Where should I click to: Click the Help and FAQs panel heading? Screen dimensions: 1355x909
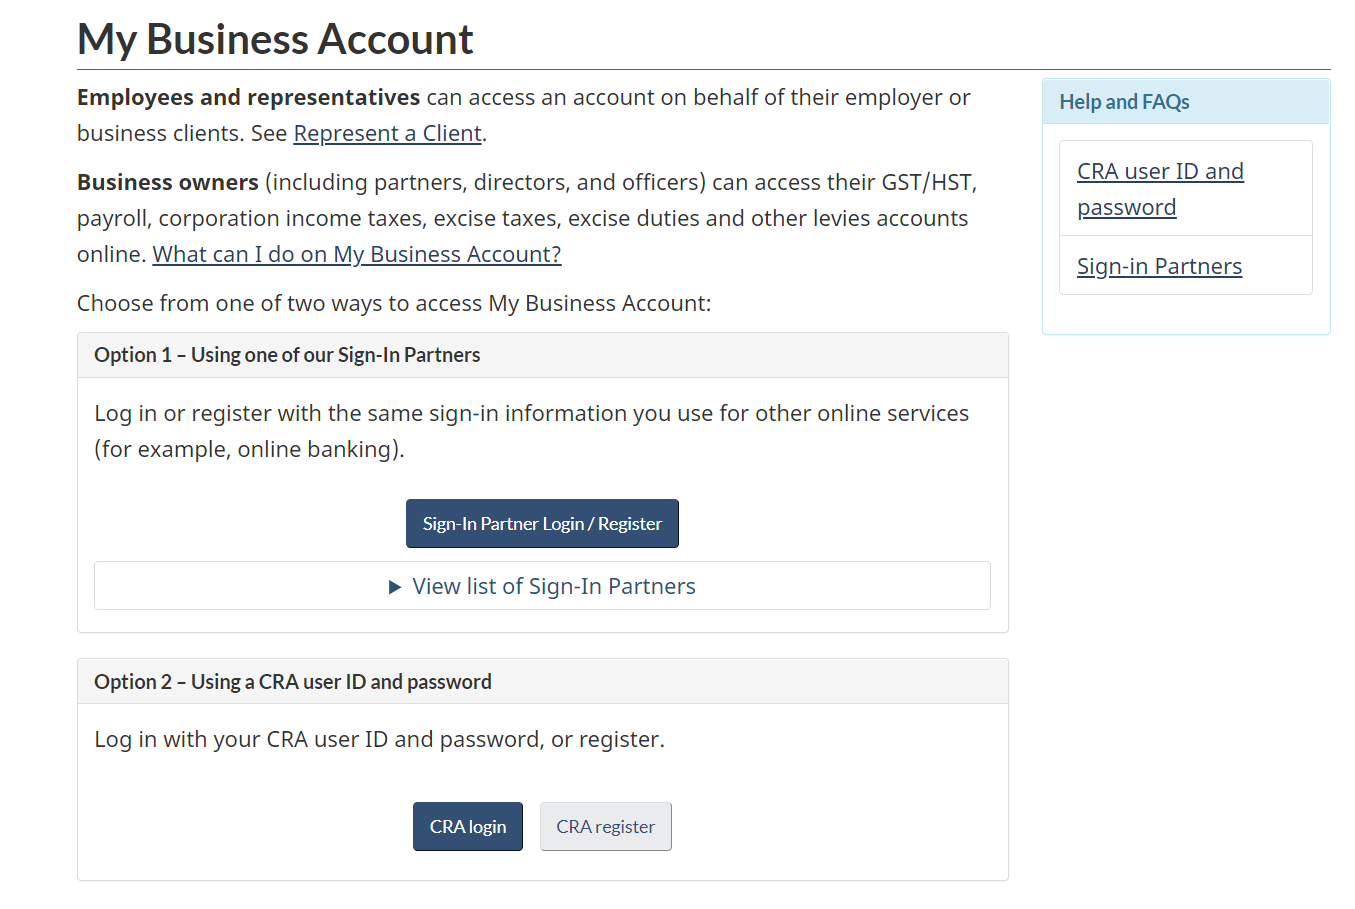pyautogui.click(x=1124, y=102)
